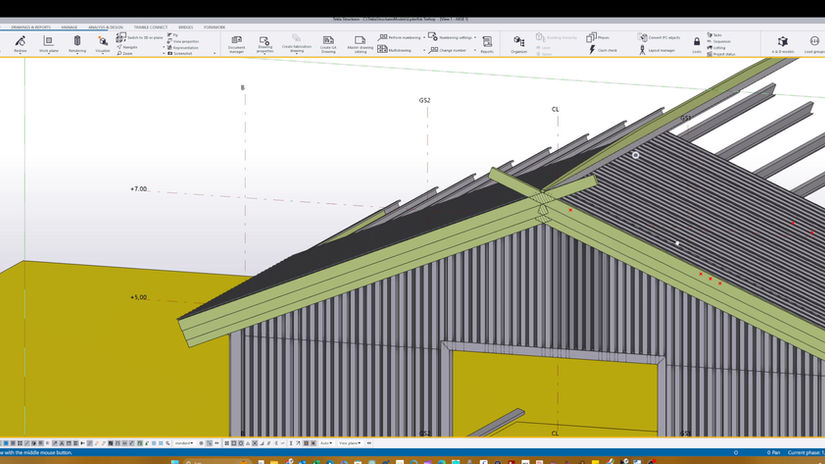Open the Representation option
This screenshot has width=825, height=464.
tap(183, 47)
